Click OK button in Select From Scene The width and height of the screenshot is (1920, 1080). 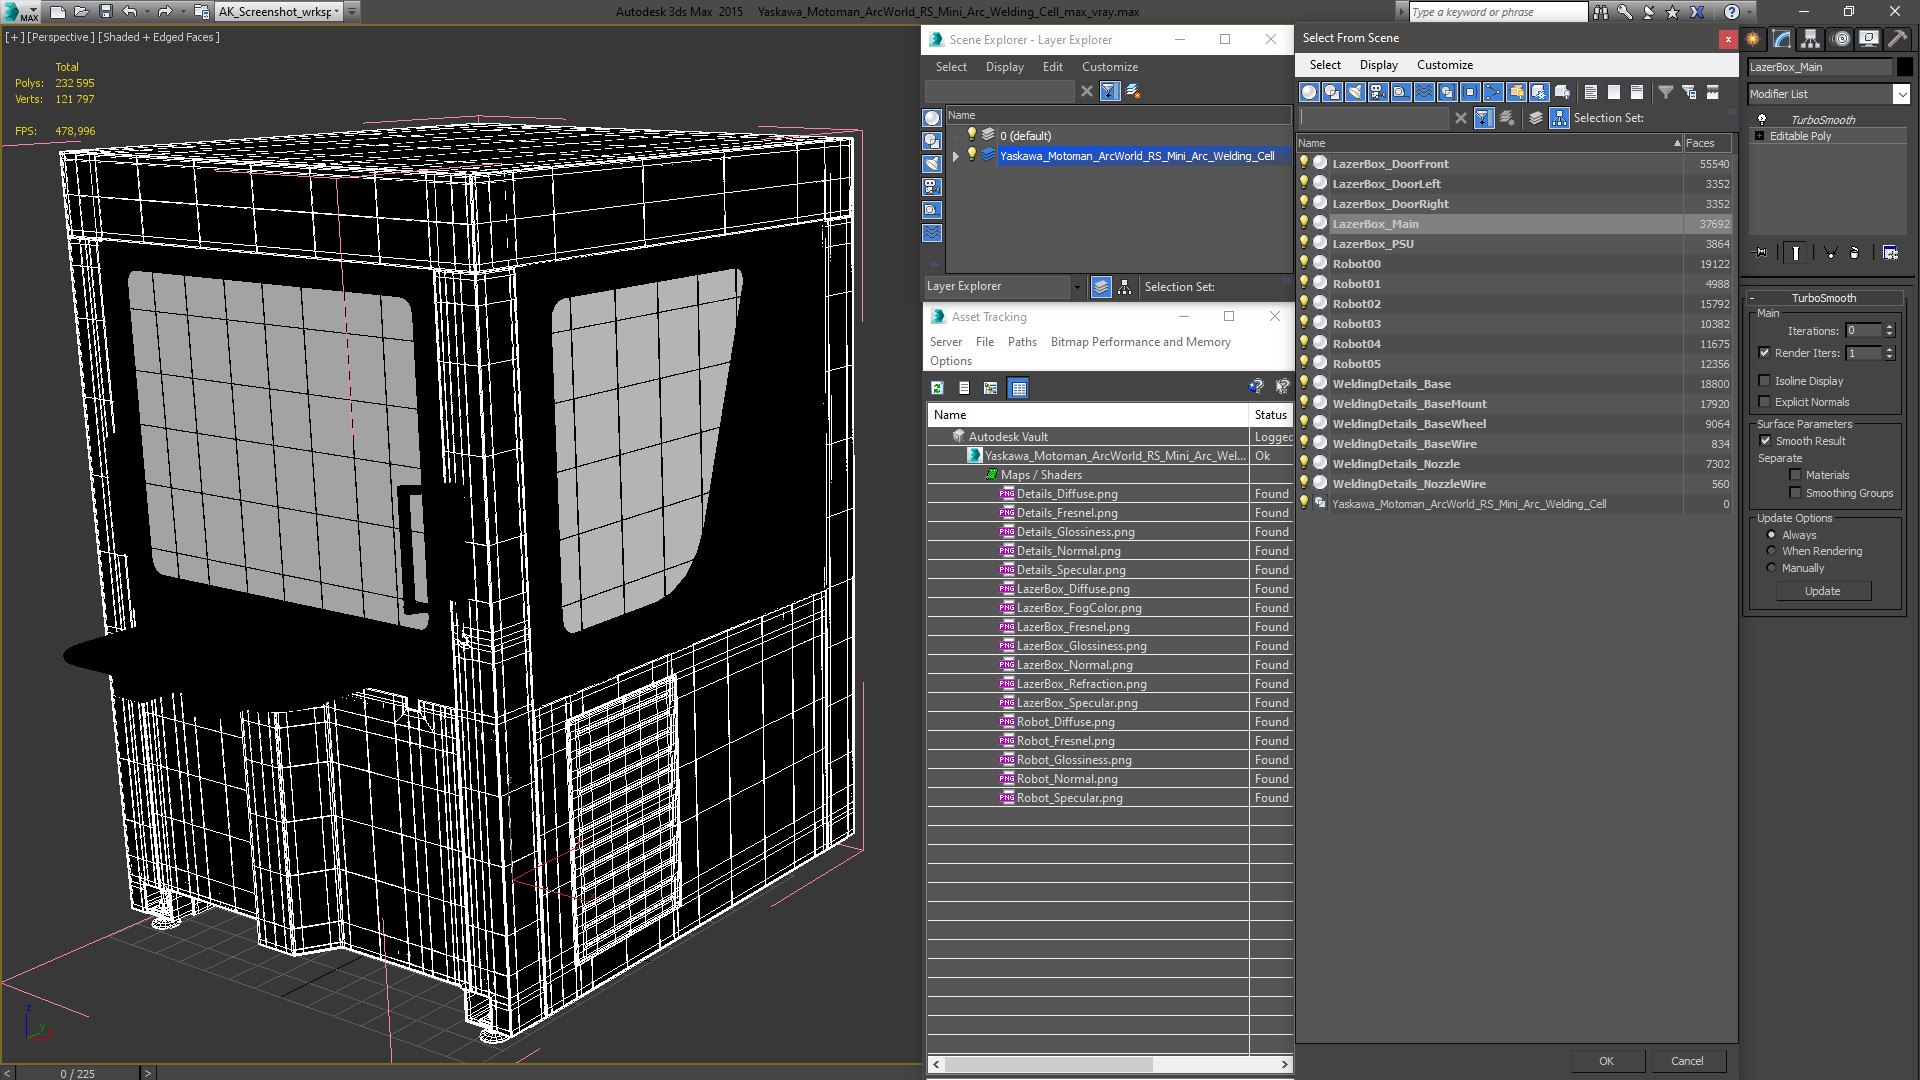(x=1606, y=1061)
